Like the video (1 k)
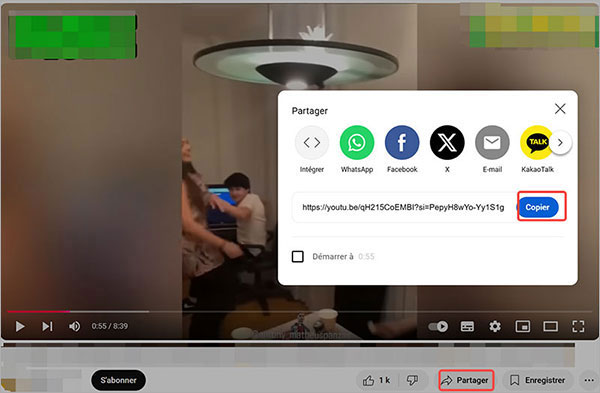 pos(377,380)
